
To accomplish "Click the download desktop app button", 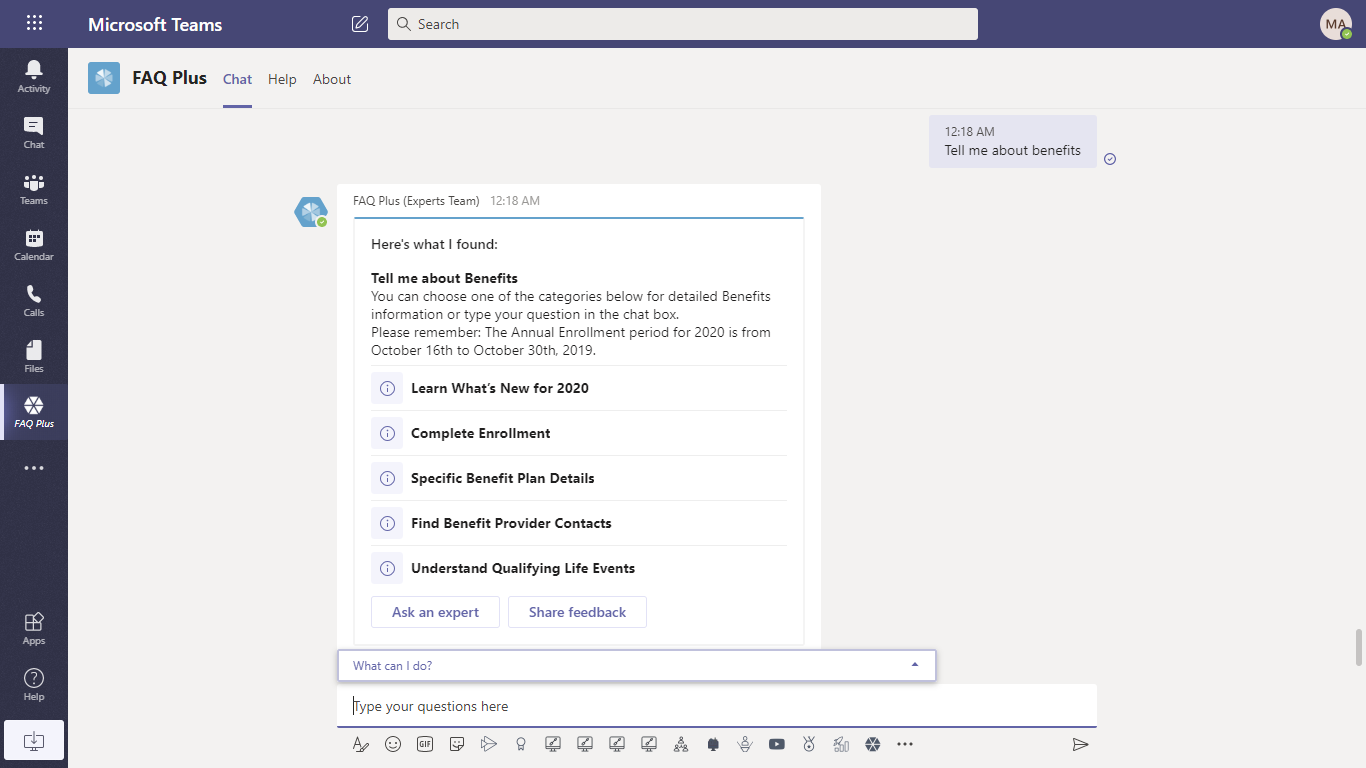I will coord(34,740).
